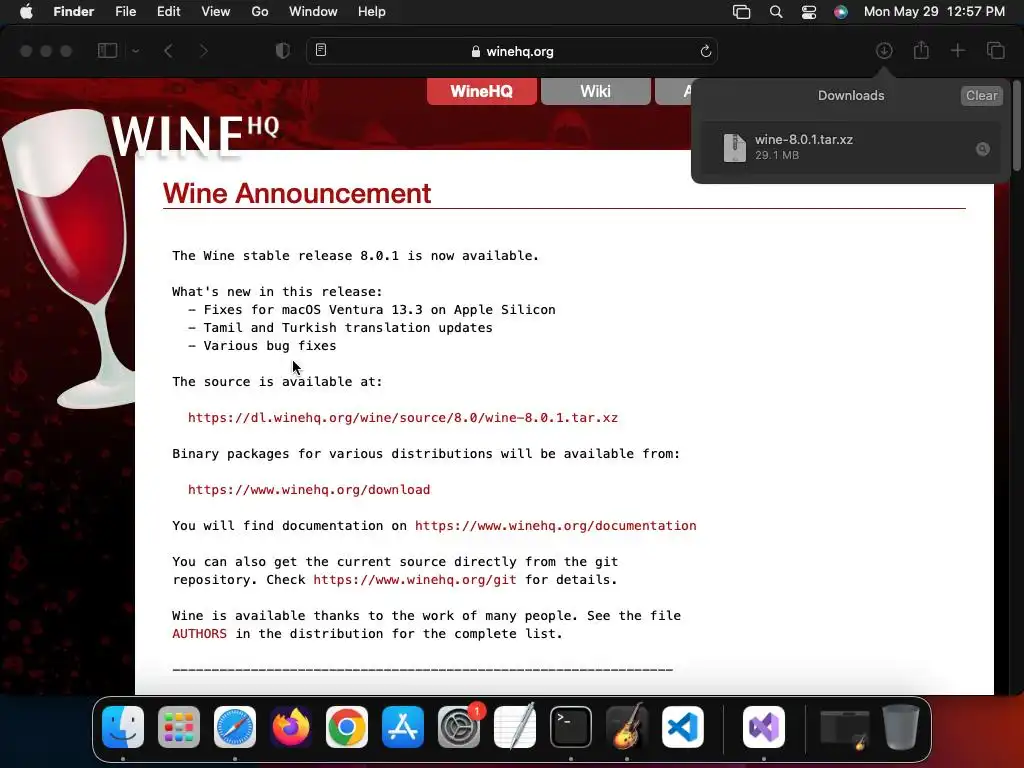
Task: Clear the Downloads list
Action: click(981, 95)
